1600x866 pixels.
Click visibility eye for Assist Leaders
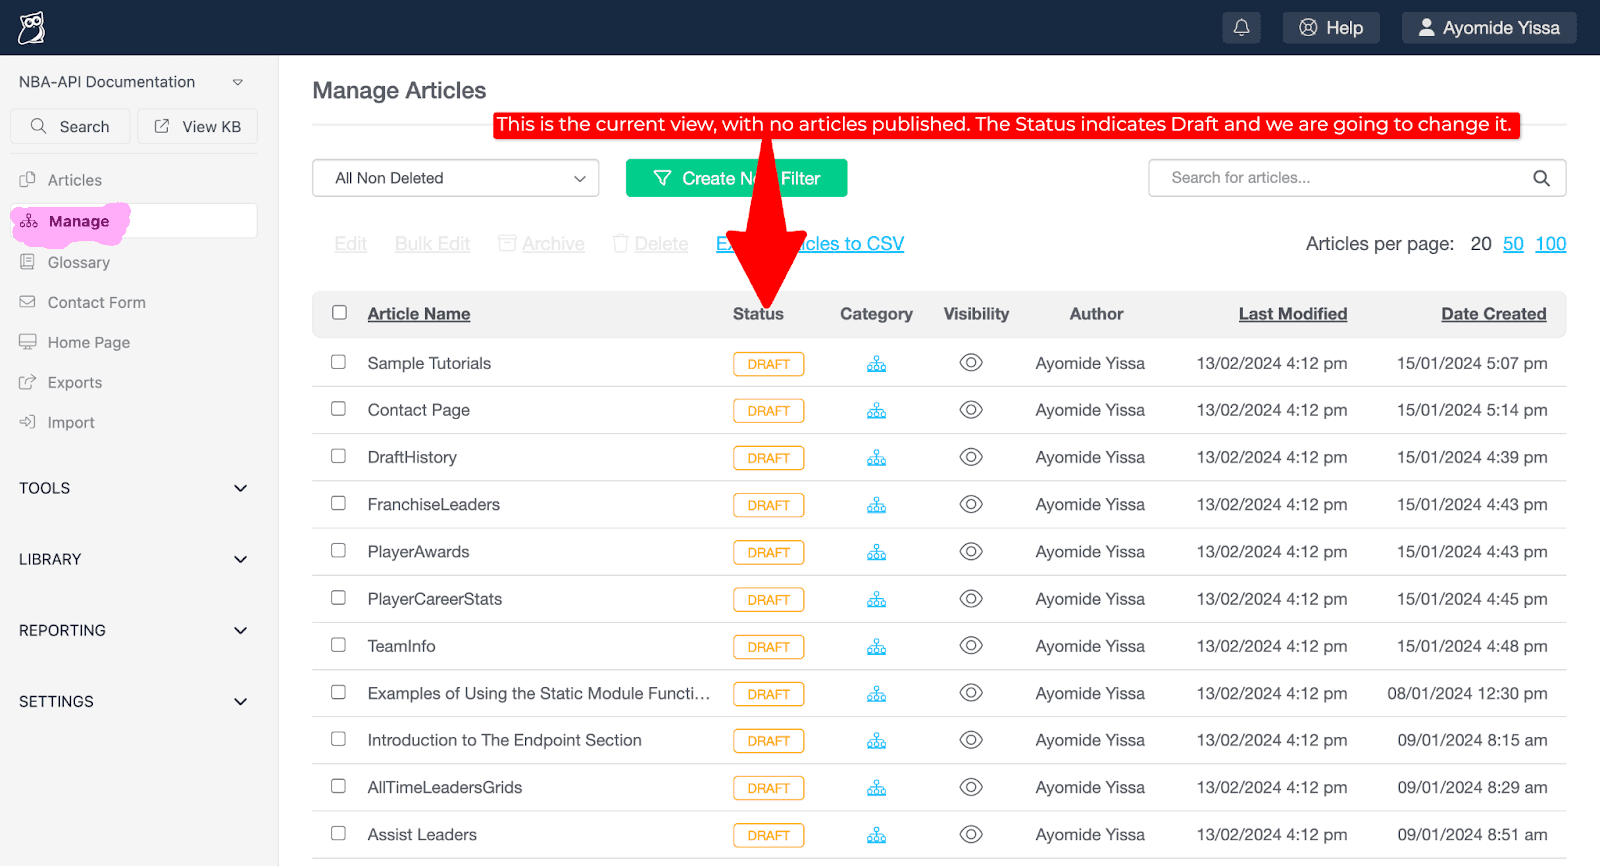(971, 834)
